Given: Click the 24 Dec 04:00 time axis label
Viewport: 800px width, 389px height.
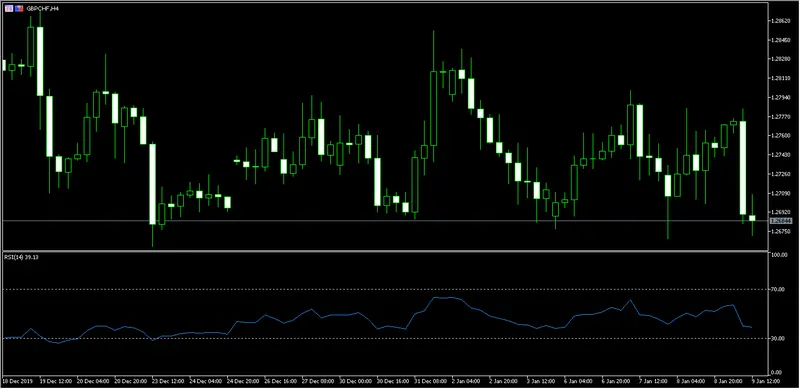Looking at the screenshot, I should 206,381.
